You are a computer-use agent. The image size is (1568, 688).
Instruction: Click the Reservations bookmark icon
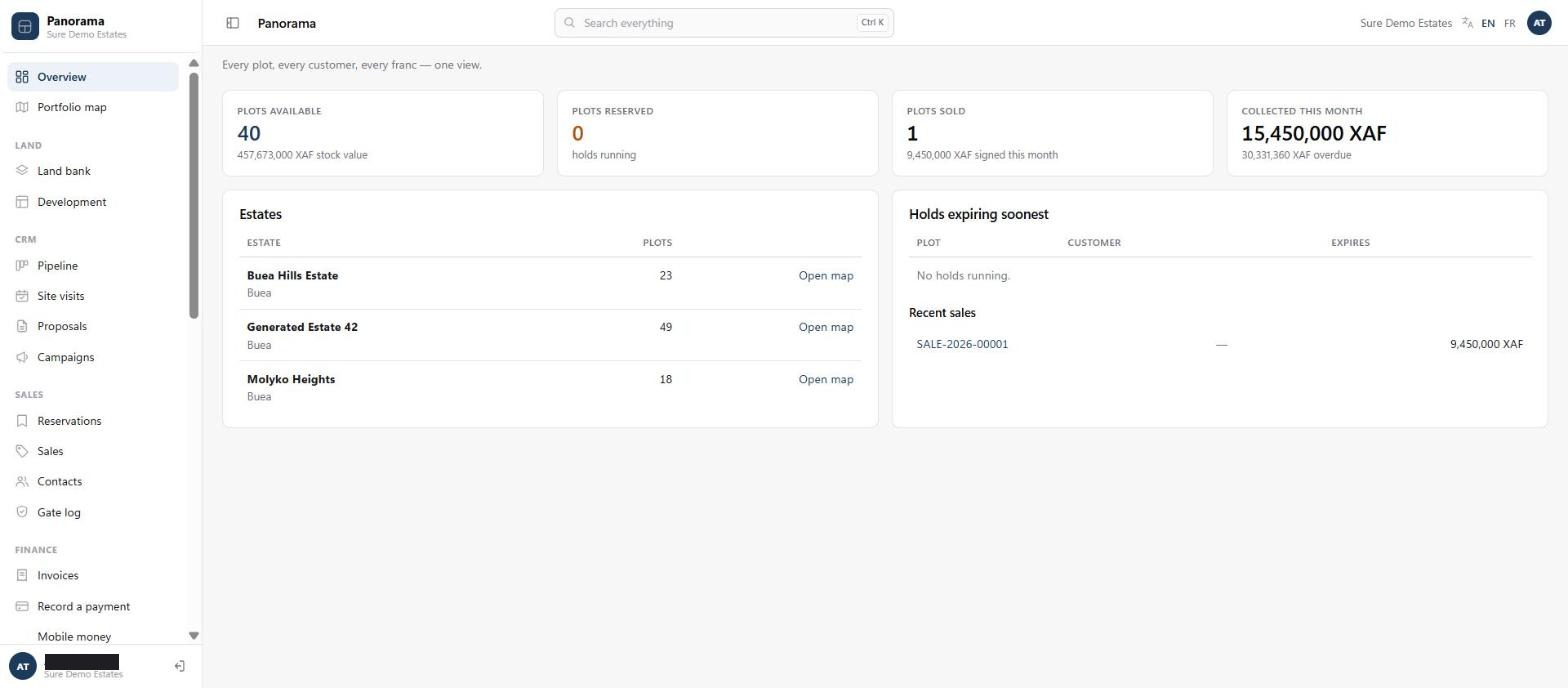pos(22,421)
